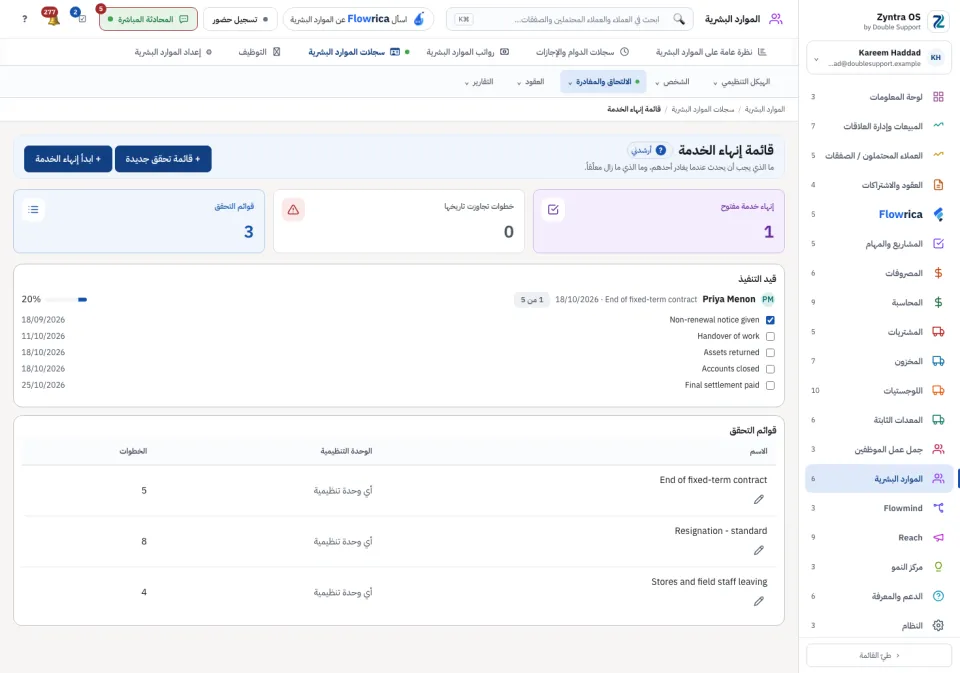Collapse the sidebar with طي القائمة
Screen dimensions: 960x673
tap(879, 655)
